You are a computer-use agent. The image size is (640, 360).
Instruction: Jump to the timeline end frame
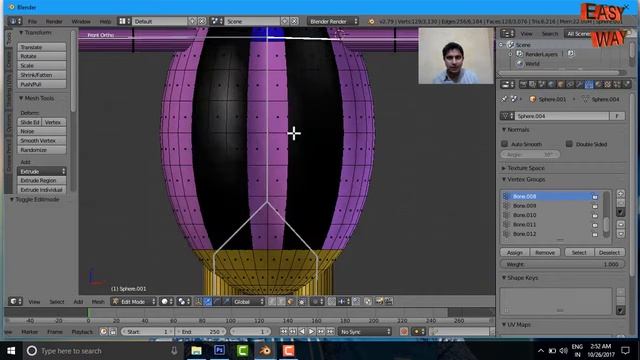click(330, 332)
